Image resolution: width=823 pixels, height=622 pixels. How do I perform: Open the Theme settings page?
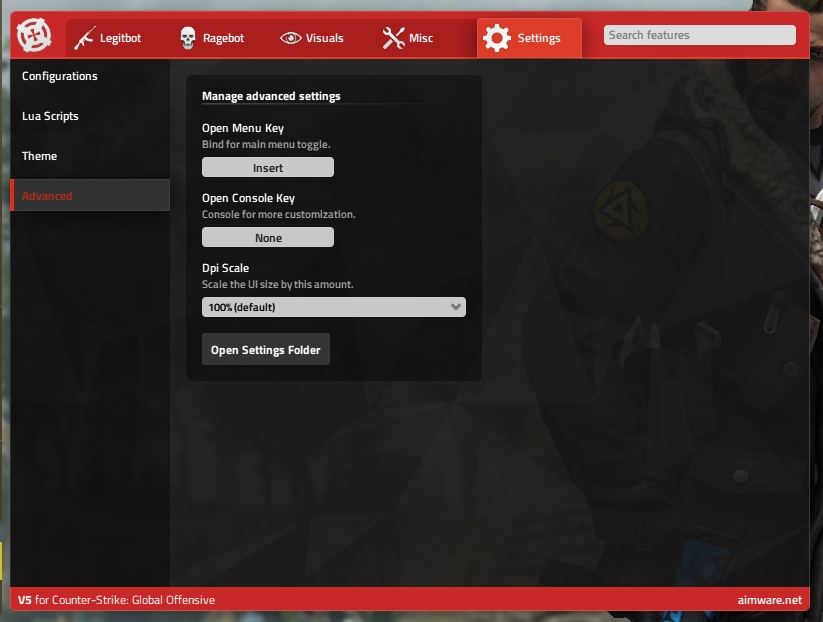pos(40,156)
